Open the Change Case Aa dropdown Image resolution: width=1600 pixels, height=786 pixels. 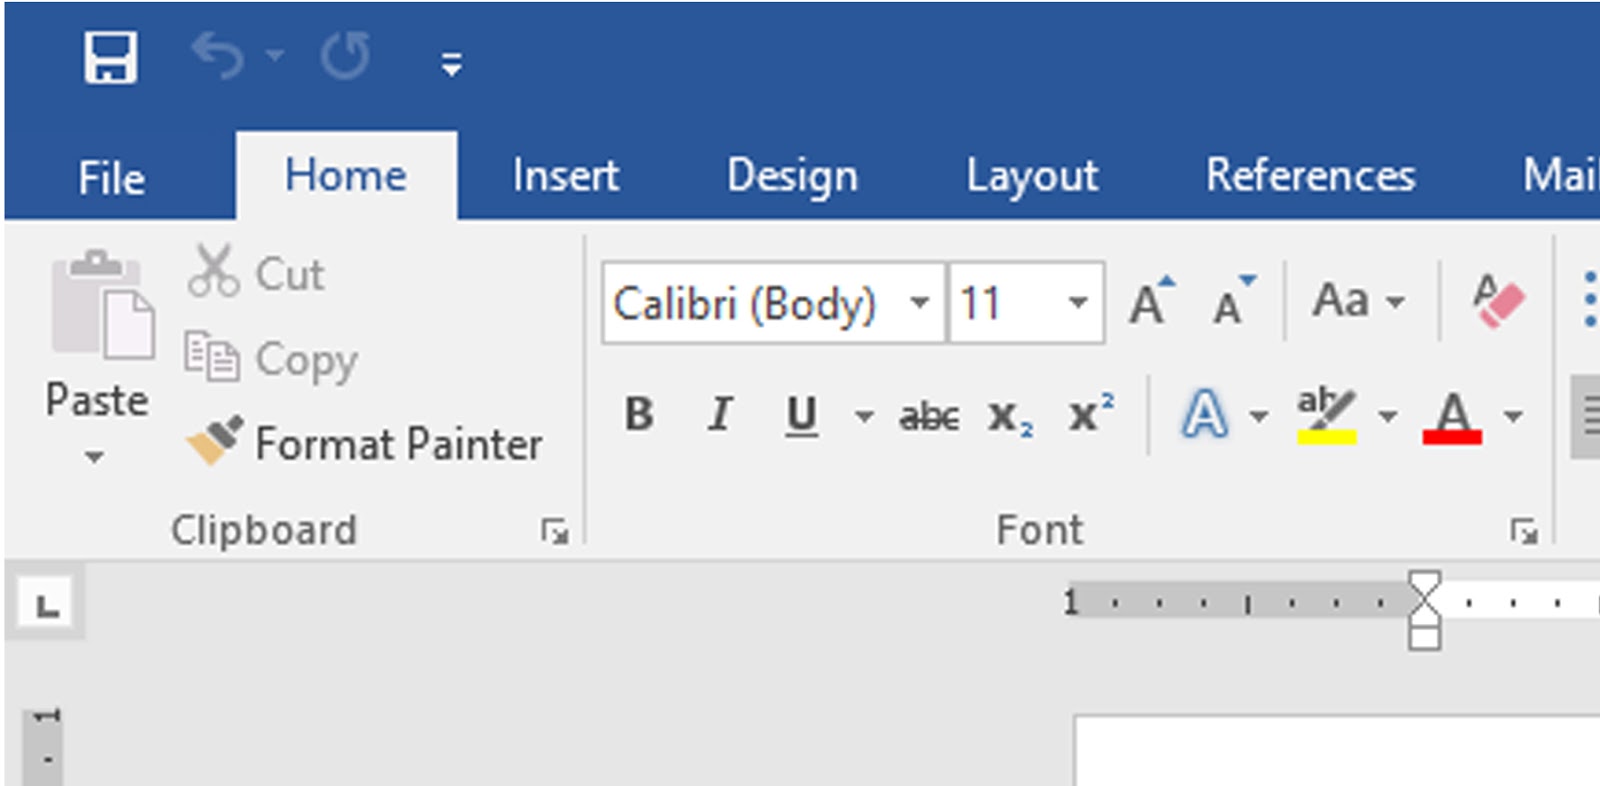pyautogui.click(x=1358, y=301)
